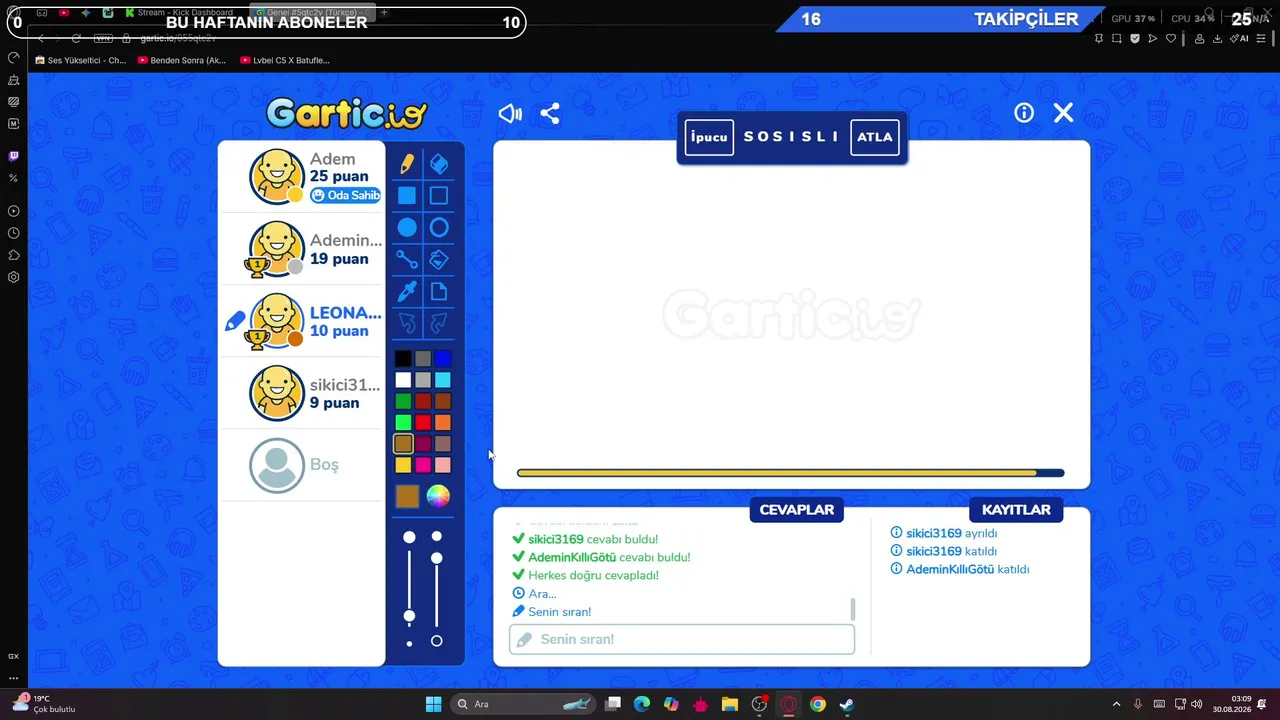Open the Windows Start menu
Image resolution: width=1280 pixels, height=720 pixels.
tap(434, 704)
